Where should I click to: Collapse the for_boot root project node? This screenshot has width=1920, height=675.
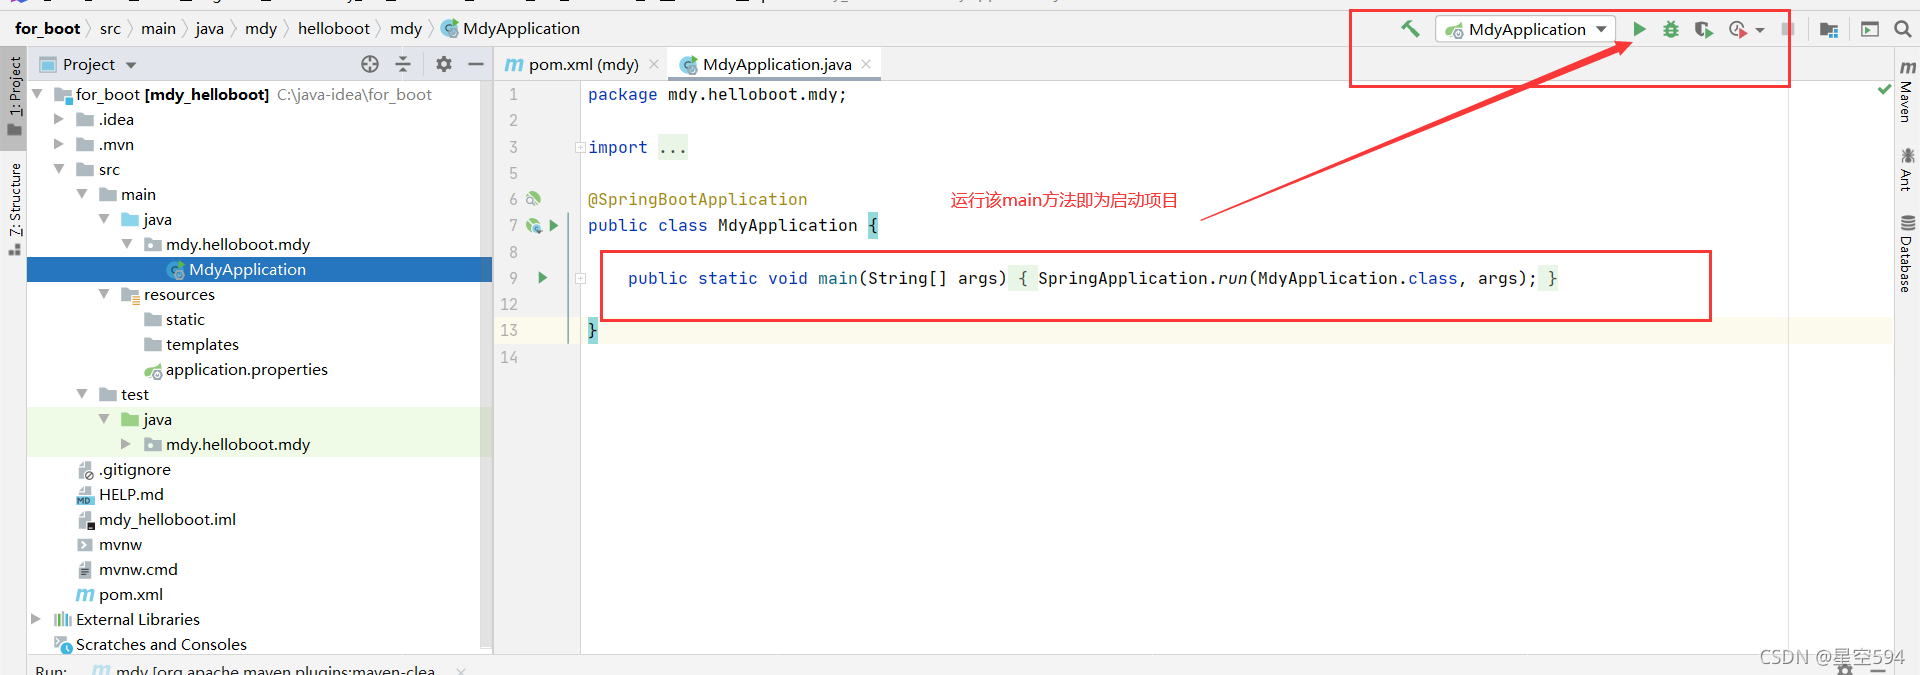(37, 94)
